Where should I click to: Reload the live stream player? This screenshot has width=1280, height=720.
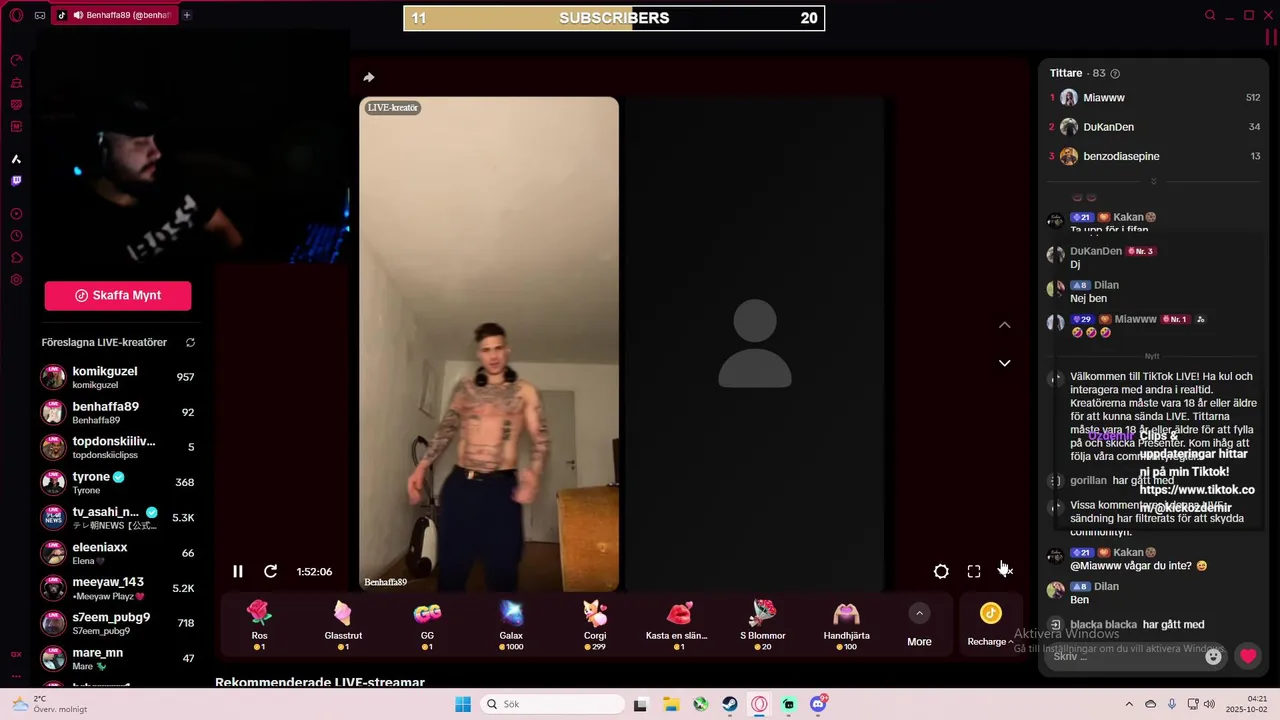(270, 571)
